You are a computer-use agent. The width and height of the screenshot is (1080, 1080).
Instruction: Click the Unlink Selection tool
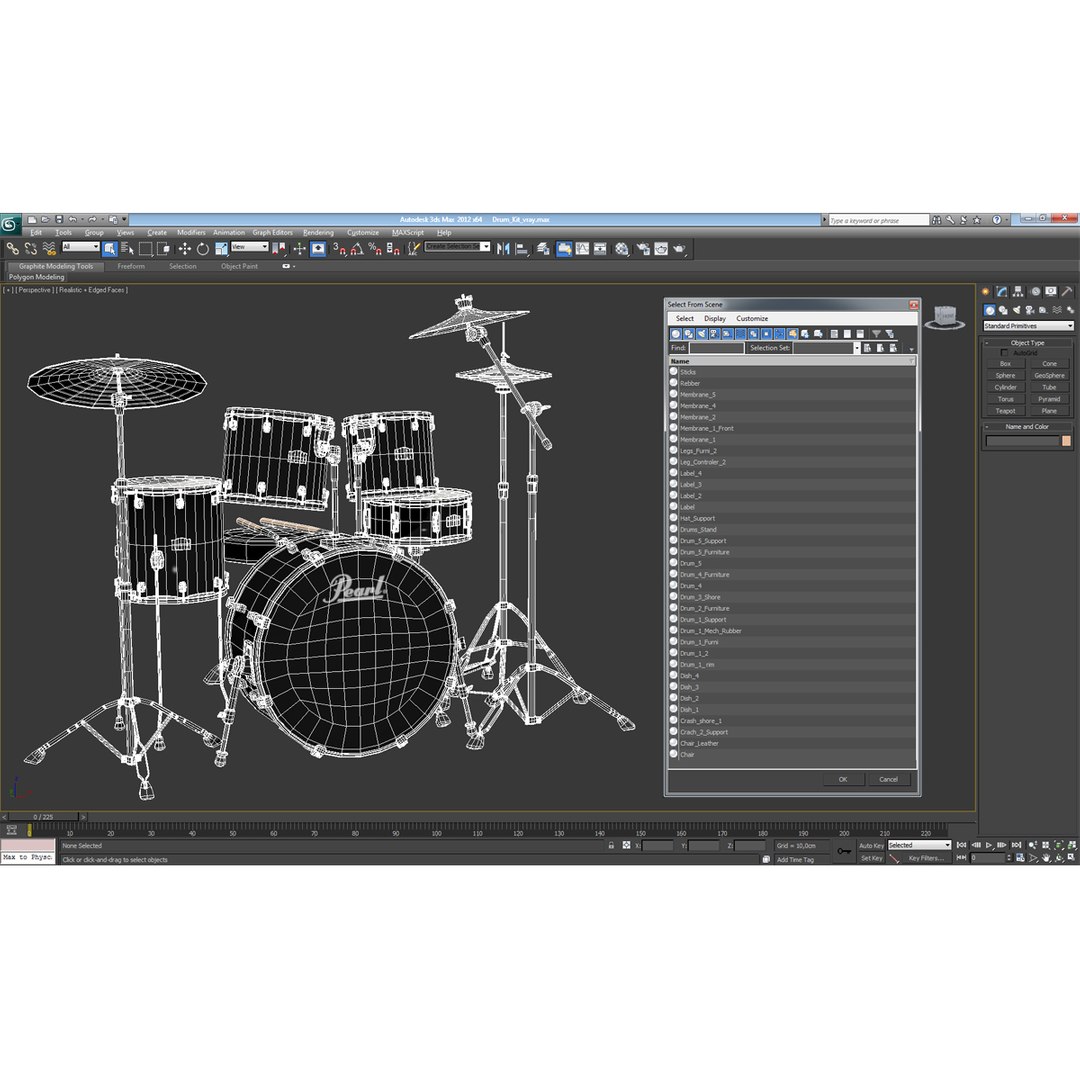tap(31, 249)
